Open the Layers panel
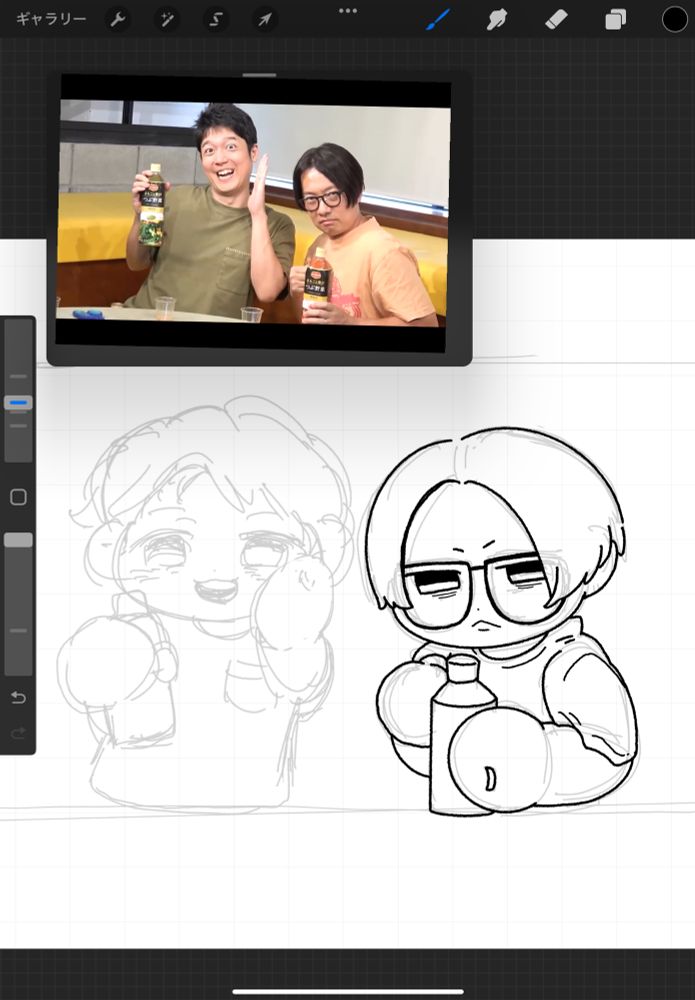The width and height of the screenshot is (695, 1000). tap(615, 20)
